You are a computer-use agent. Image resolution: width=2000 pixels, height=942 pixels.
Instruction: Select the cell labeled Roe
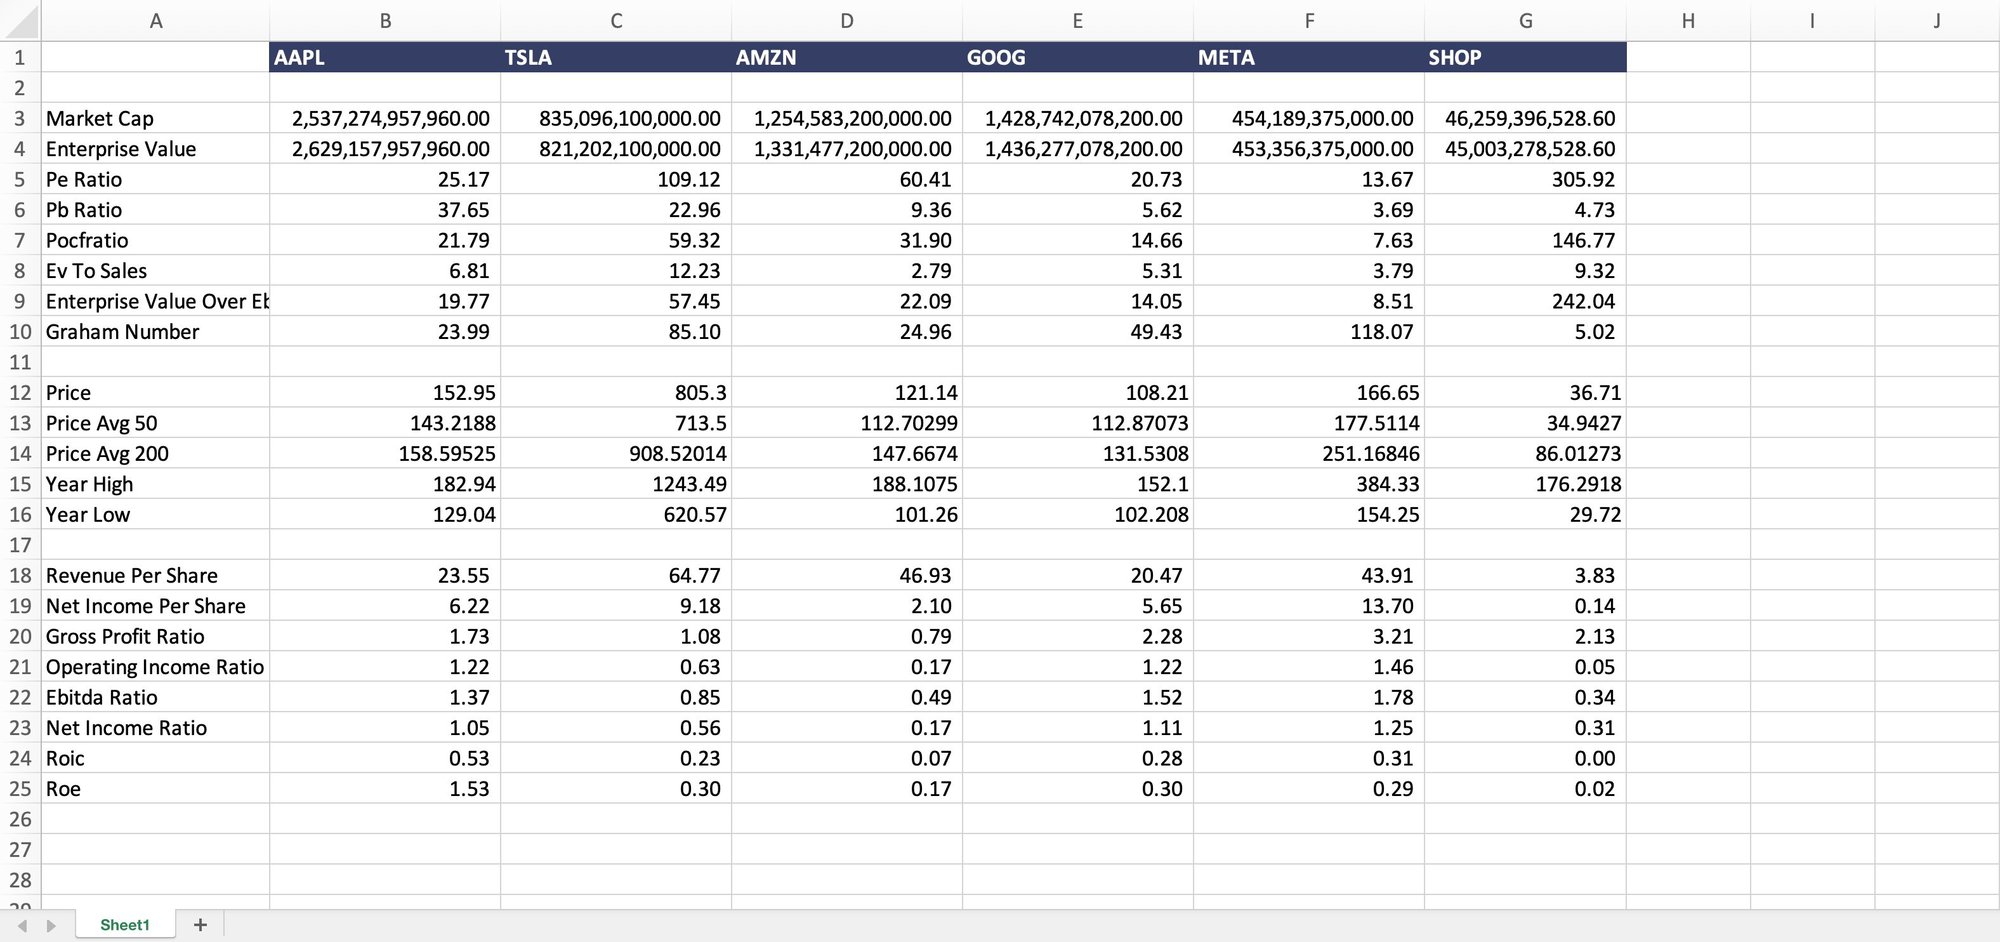tap(155, 788)
